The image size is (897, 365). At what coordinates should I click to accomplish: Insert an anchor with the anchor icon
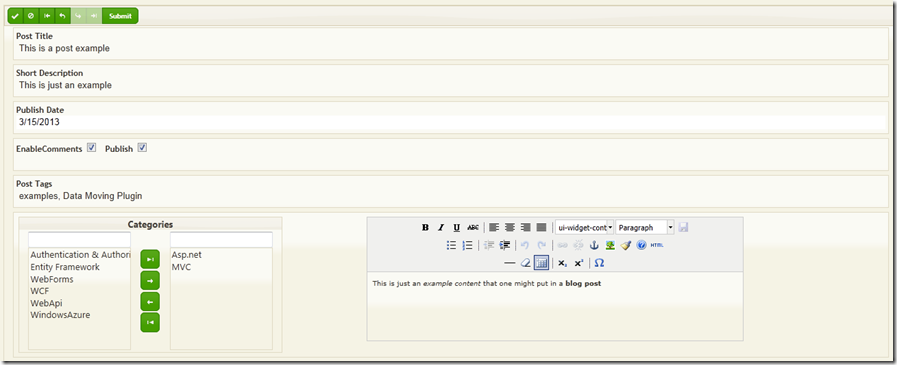pyautogui.click(x=594, y=245)
